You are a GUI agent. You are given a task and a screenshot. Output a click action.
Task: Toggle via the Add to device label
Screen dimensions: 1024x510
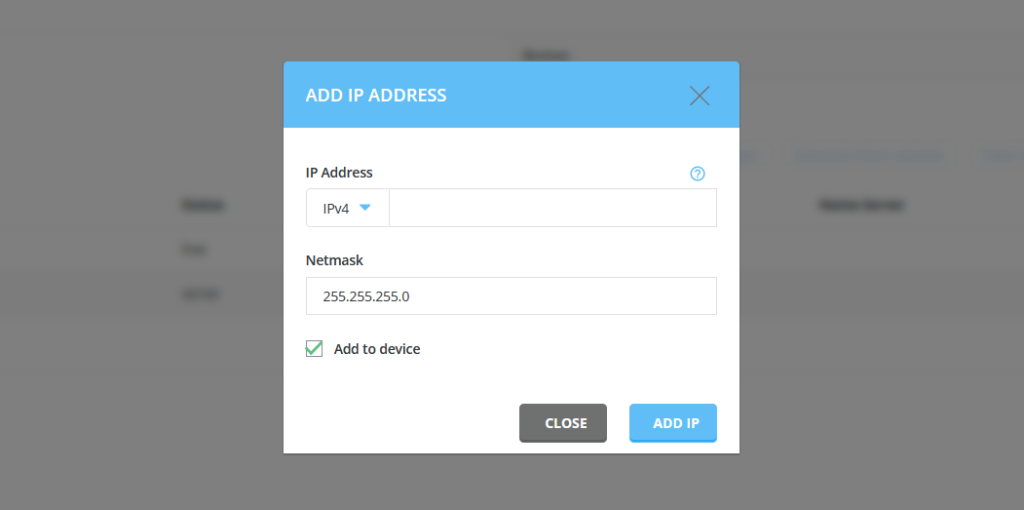point(377,349)
